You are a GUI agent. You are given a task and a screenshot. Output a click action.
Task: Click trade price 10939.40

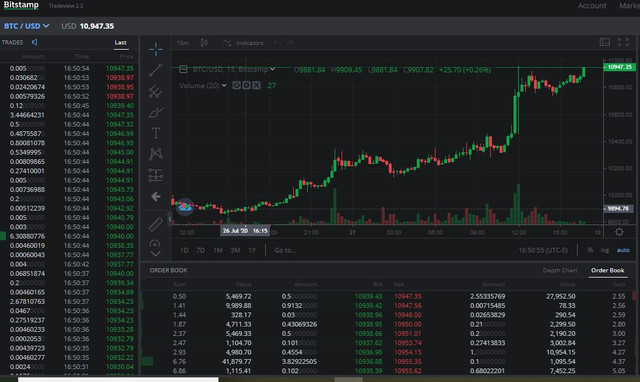pyautogui.click(x=120, y=106)
